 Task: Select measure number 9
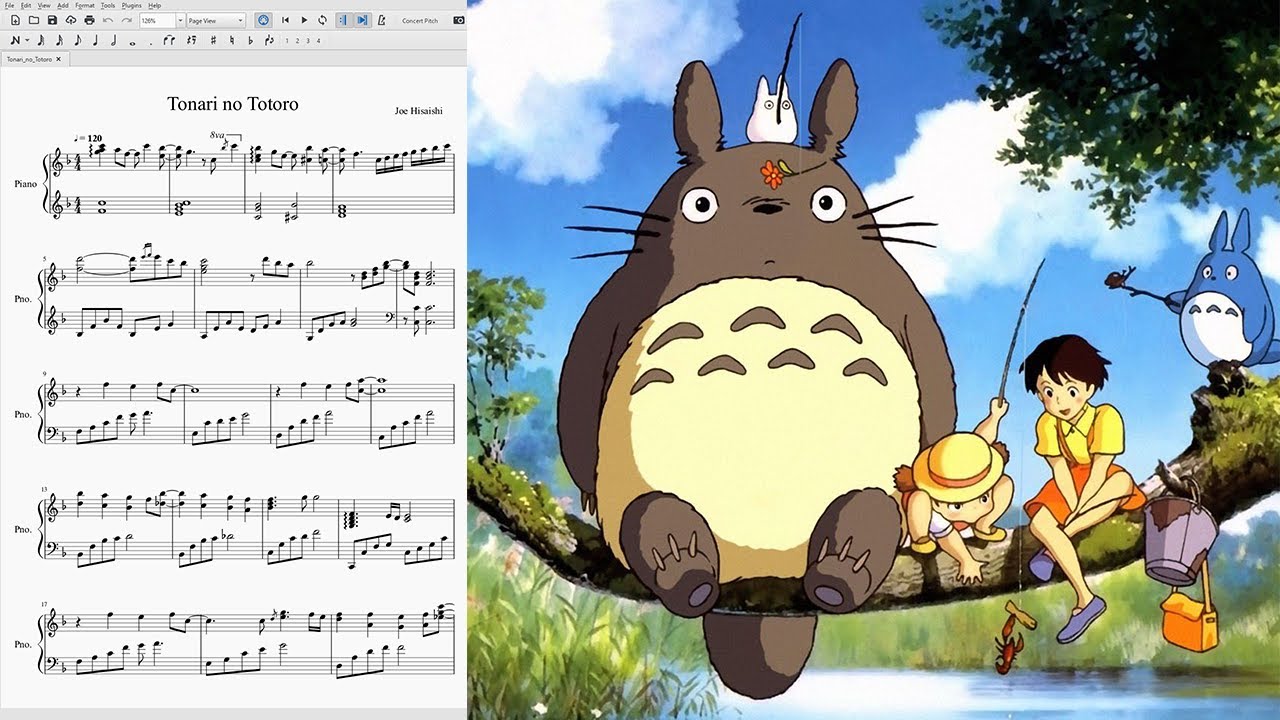45,375
